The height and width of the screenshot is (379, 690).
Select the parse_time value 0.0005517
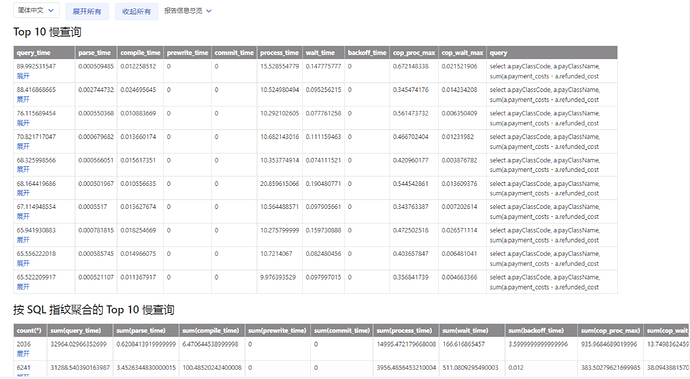pos(92,207)
